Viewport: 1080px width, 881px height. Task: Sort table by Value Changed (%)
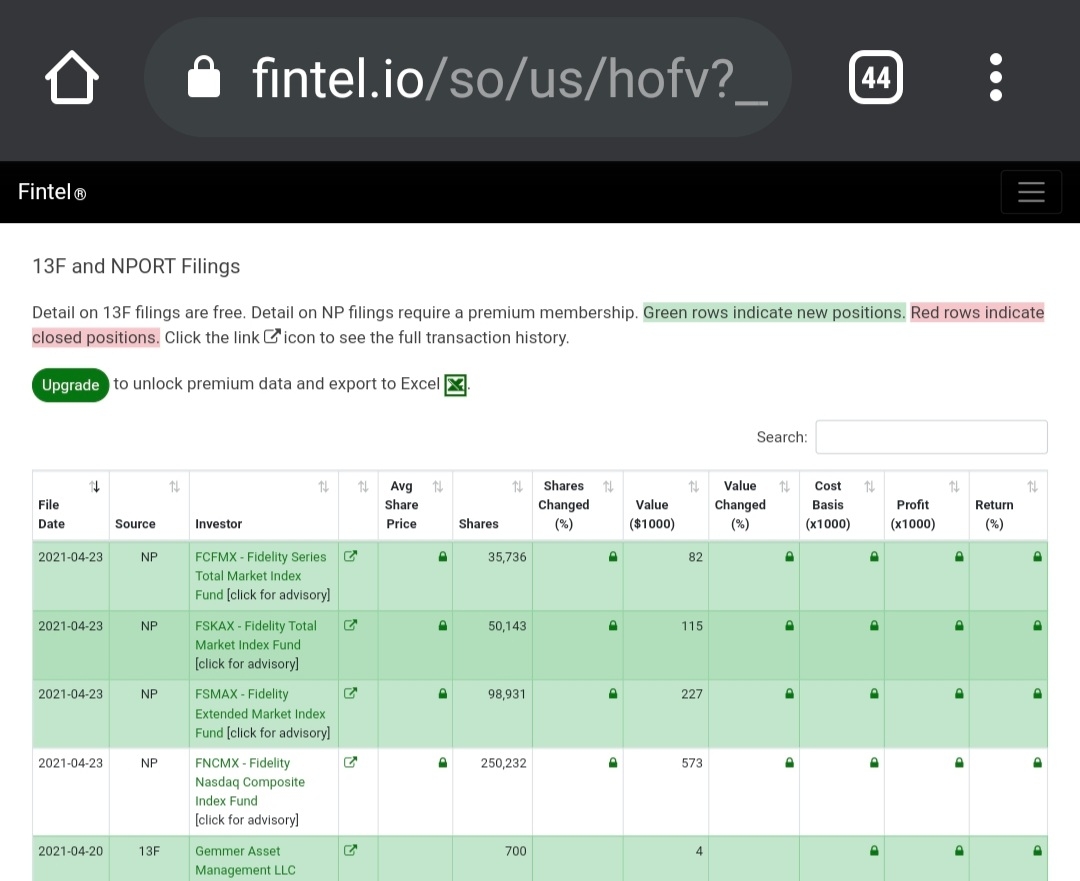click(754, 505)
